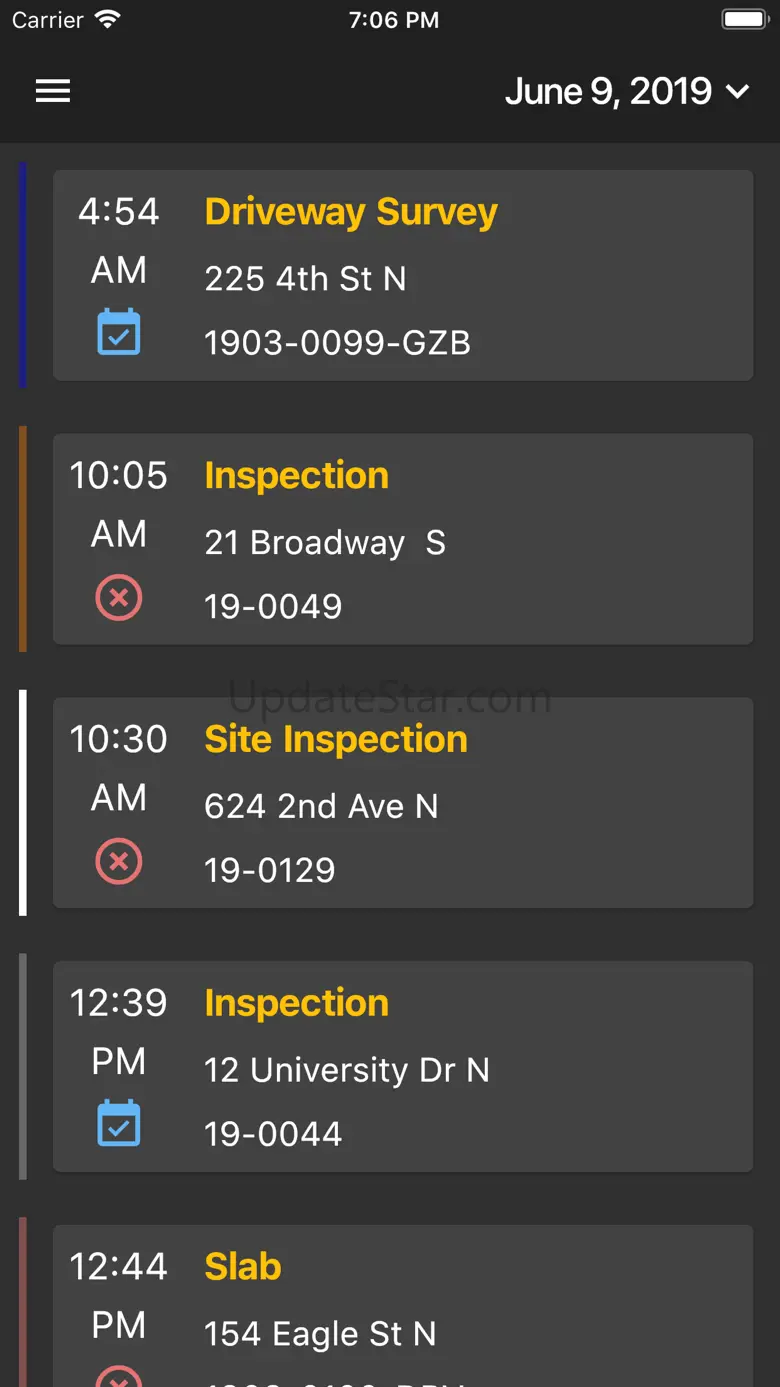Select the Slab appointment title

(x=243, y=1267)
